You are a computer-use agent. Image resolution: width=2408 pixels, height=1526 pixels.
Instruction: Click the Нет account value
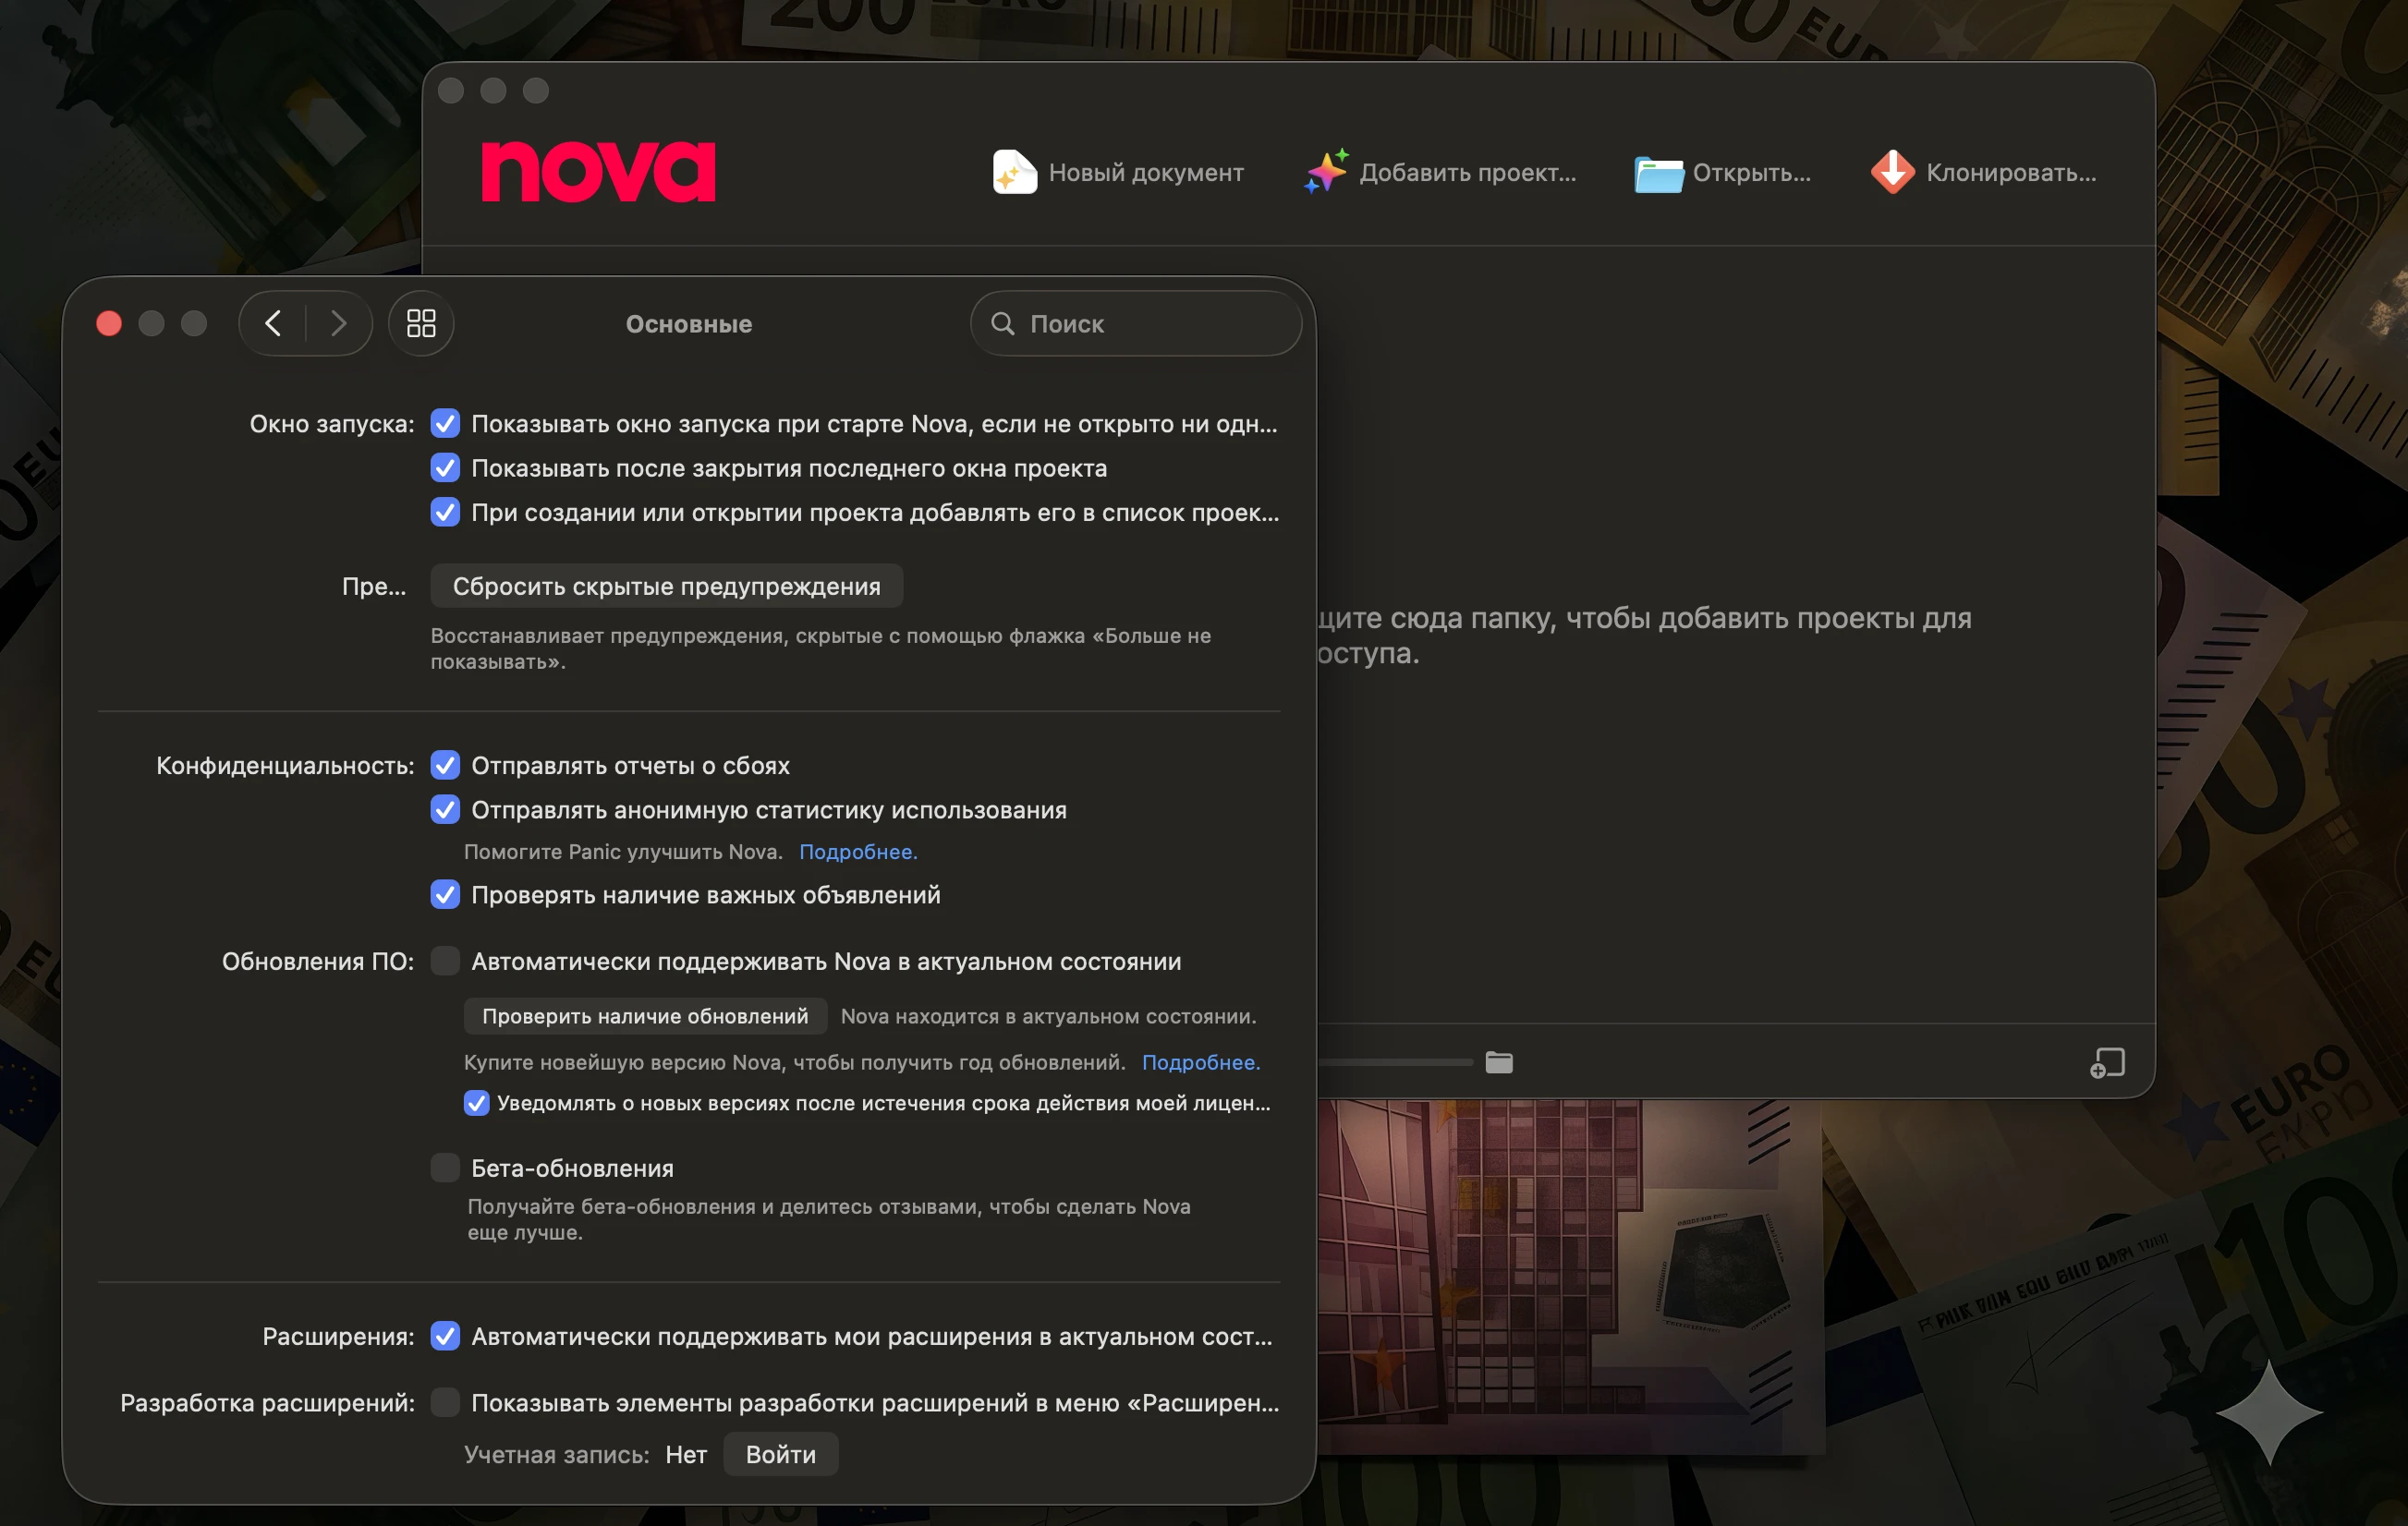[686, 1454]
